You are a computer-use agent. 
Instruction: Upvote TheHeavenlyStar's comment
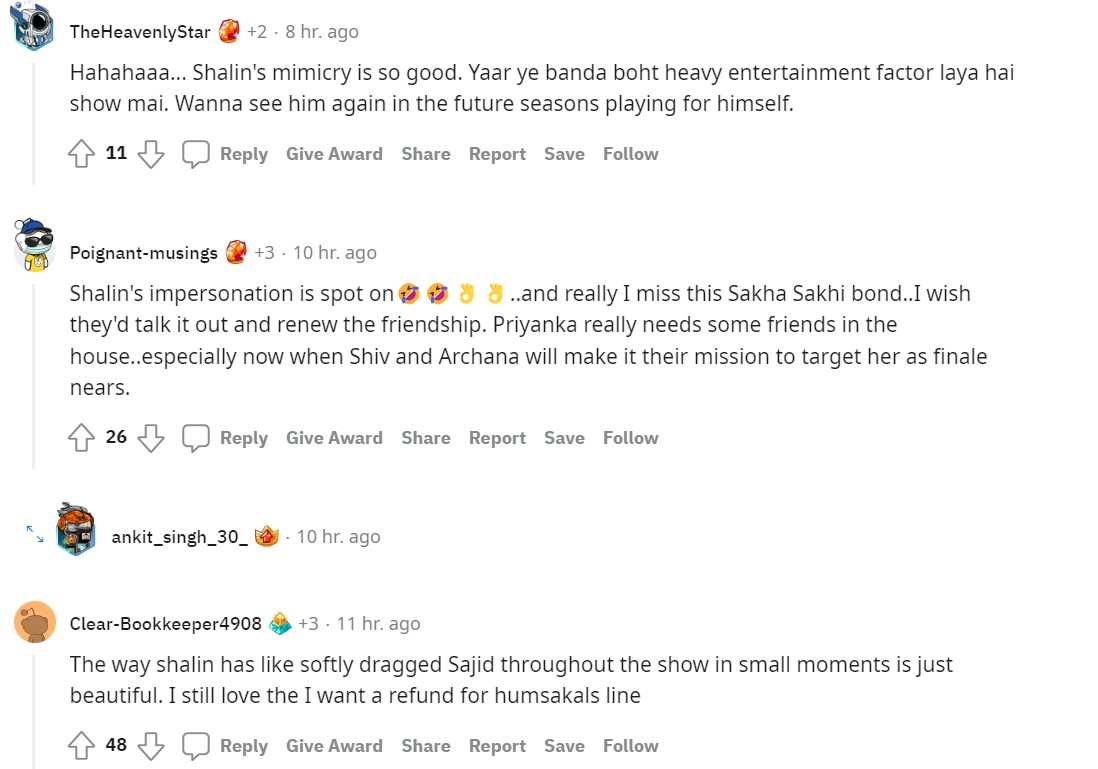point(81,153)
